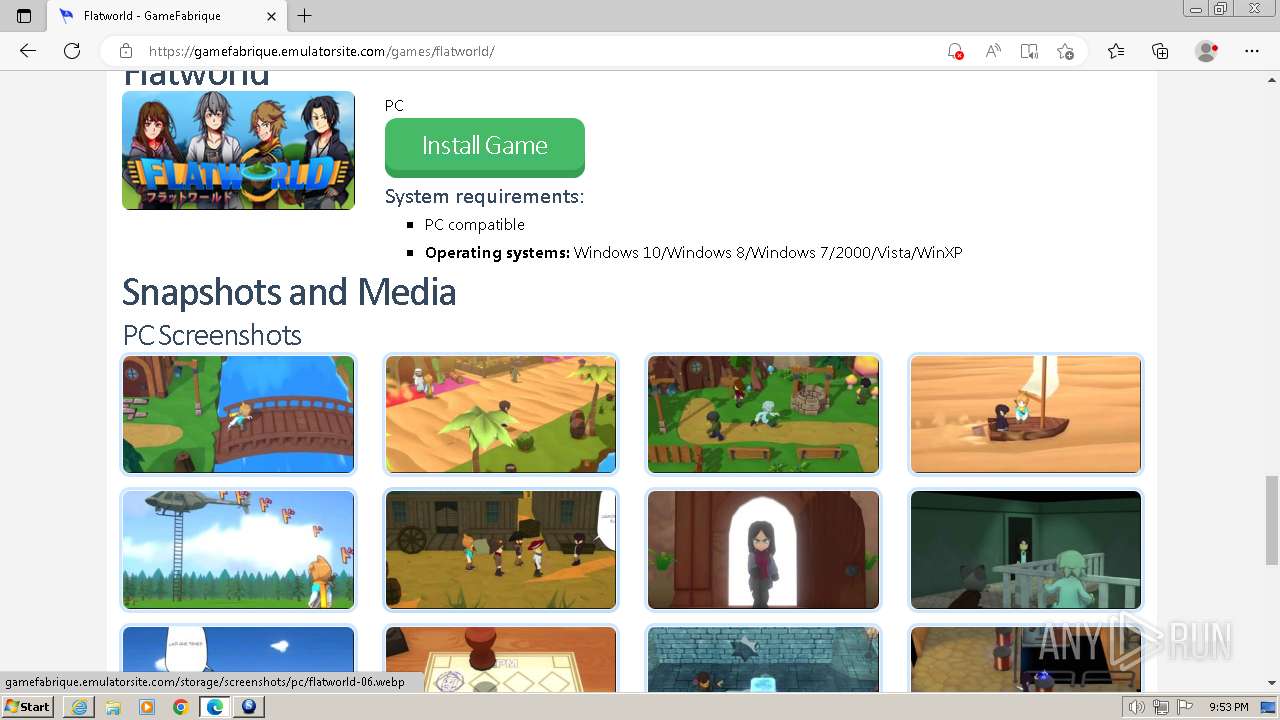Click the page vertical scrollbar thumb
This screenshot has height=720, width=1280.
tap(1271, 520)
